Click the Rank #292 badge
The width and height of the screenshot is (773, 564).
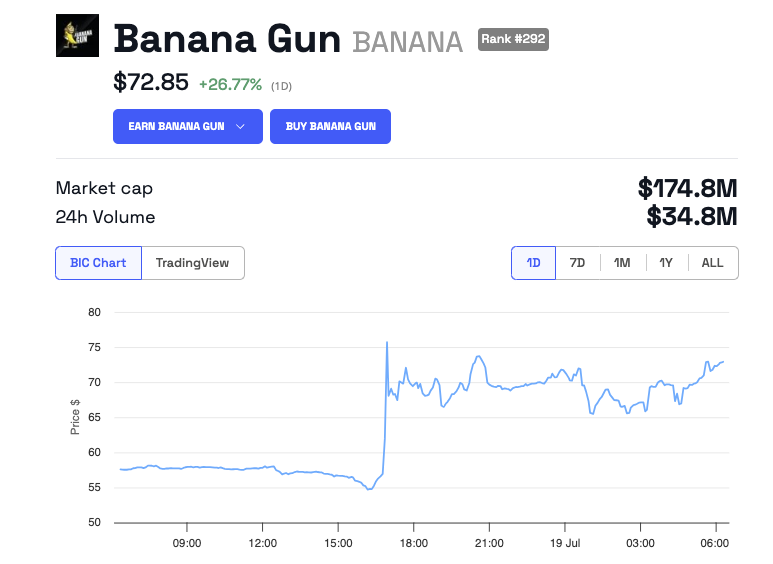[513, 39]
